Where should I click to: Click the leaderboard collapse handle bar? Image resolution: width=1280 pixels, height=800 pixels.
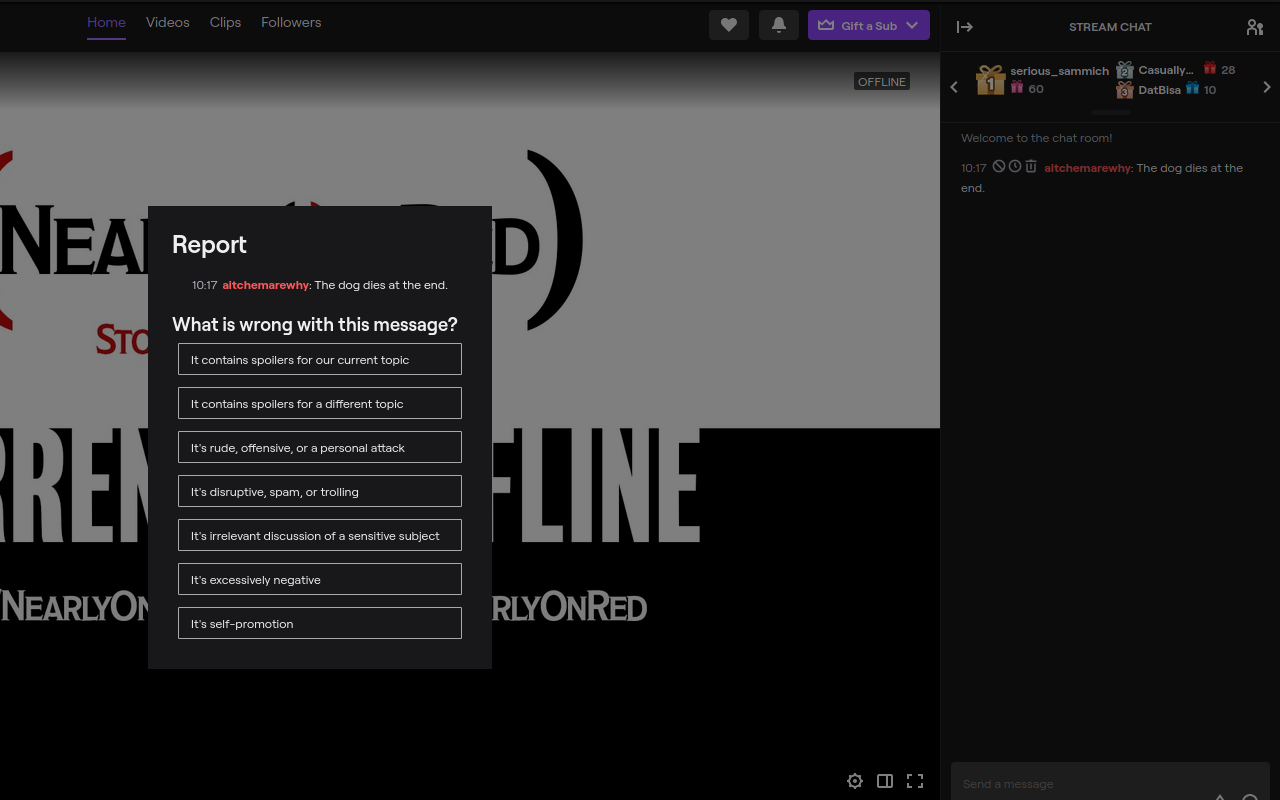tap(1111, 112)
